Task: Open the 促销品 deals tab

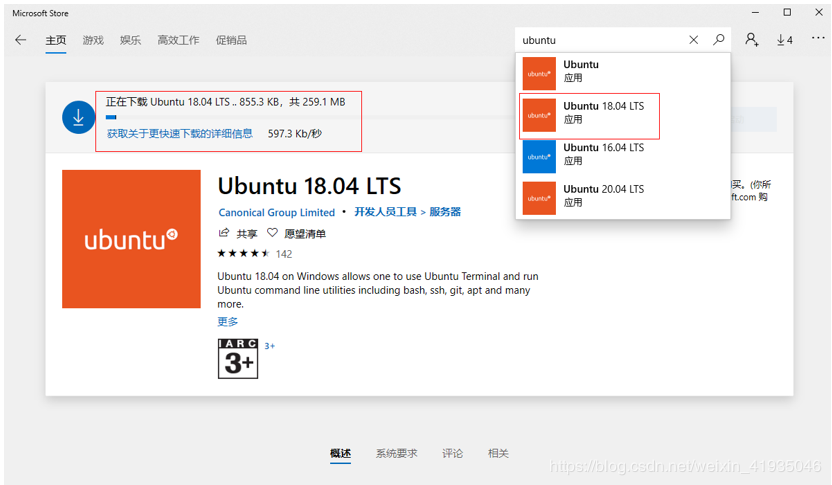Action: [231, 40]
